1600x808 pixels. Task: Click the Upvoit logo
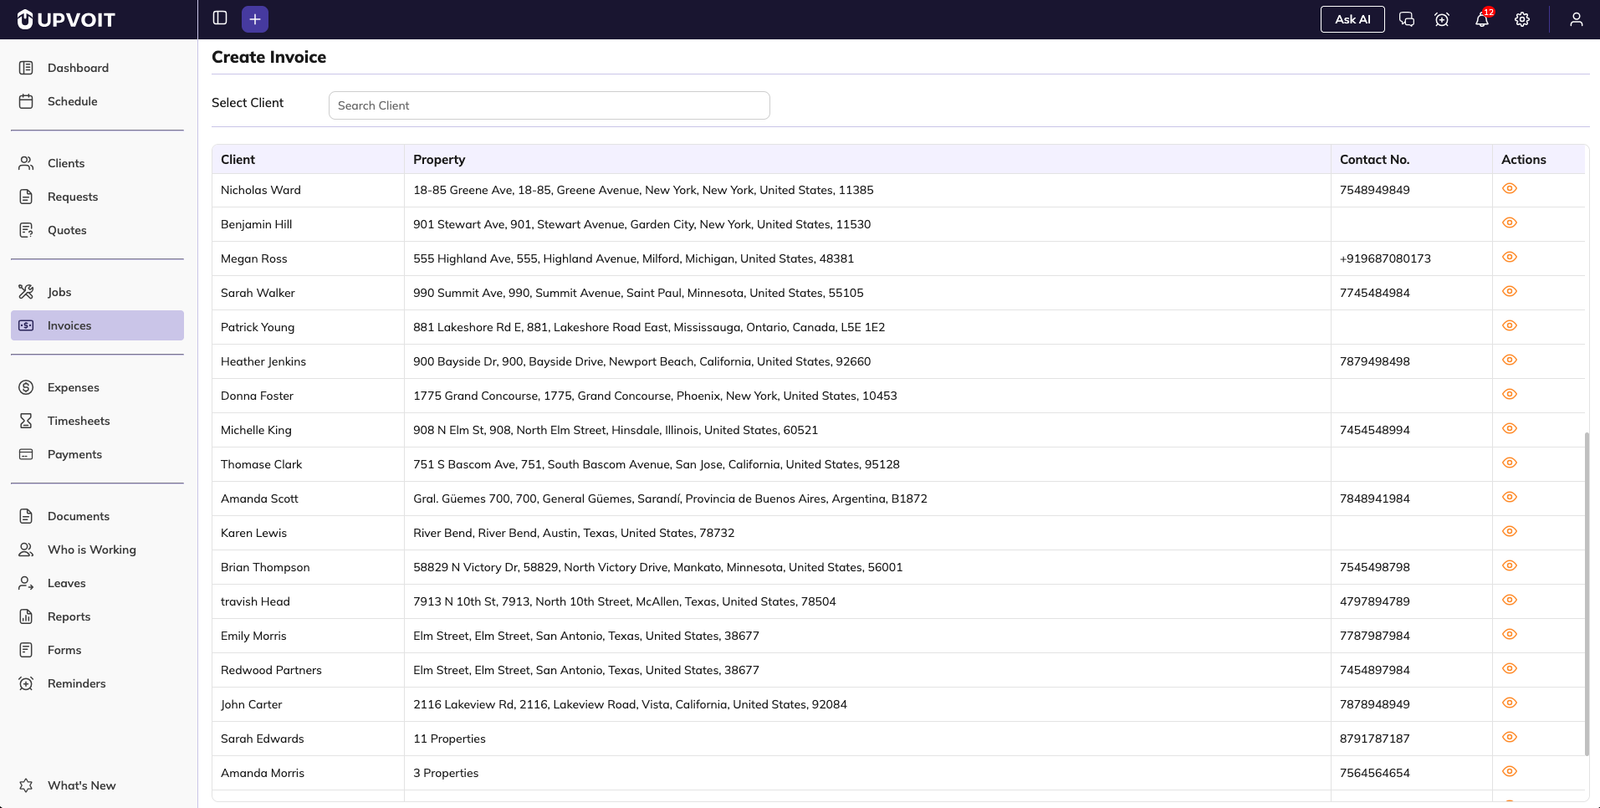coord(66,19)
